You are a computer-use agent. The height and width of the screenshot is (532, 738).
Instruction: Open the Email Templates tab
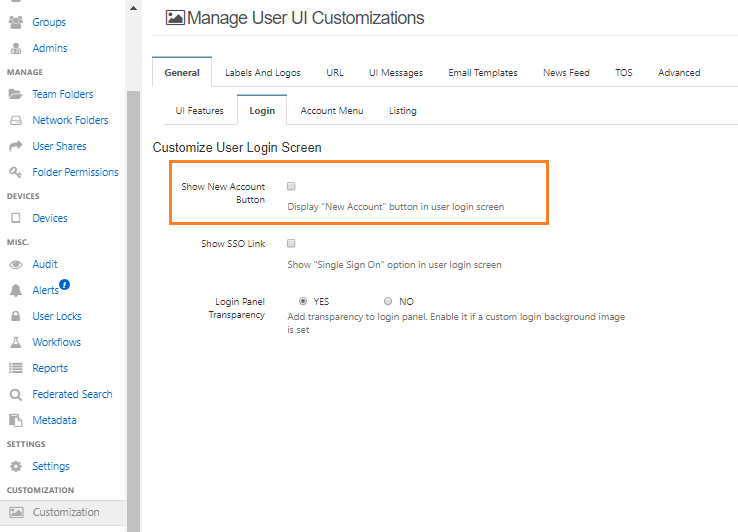coord(482,72)
